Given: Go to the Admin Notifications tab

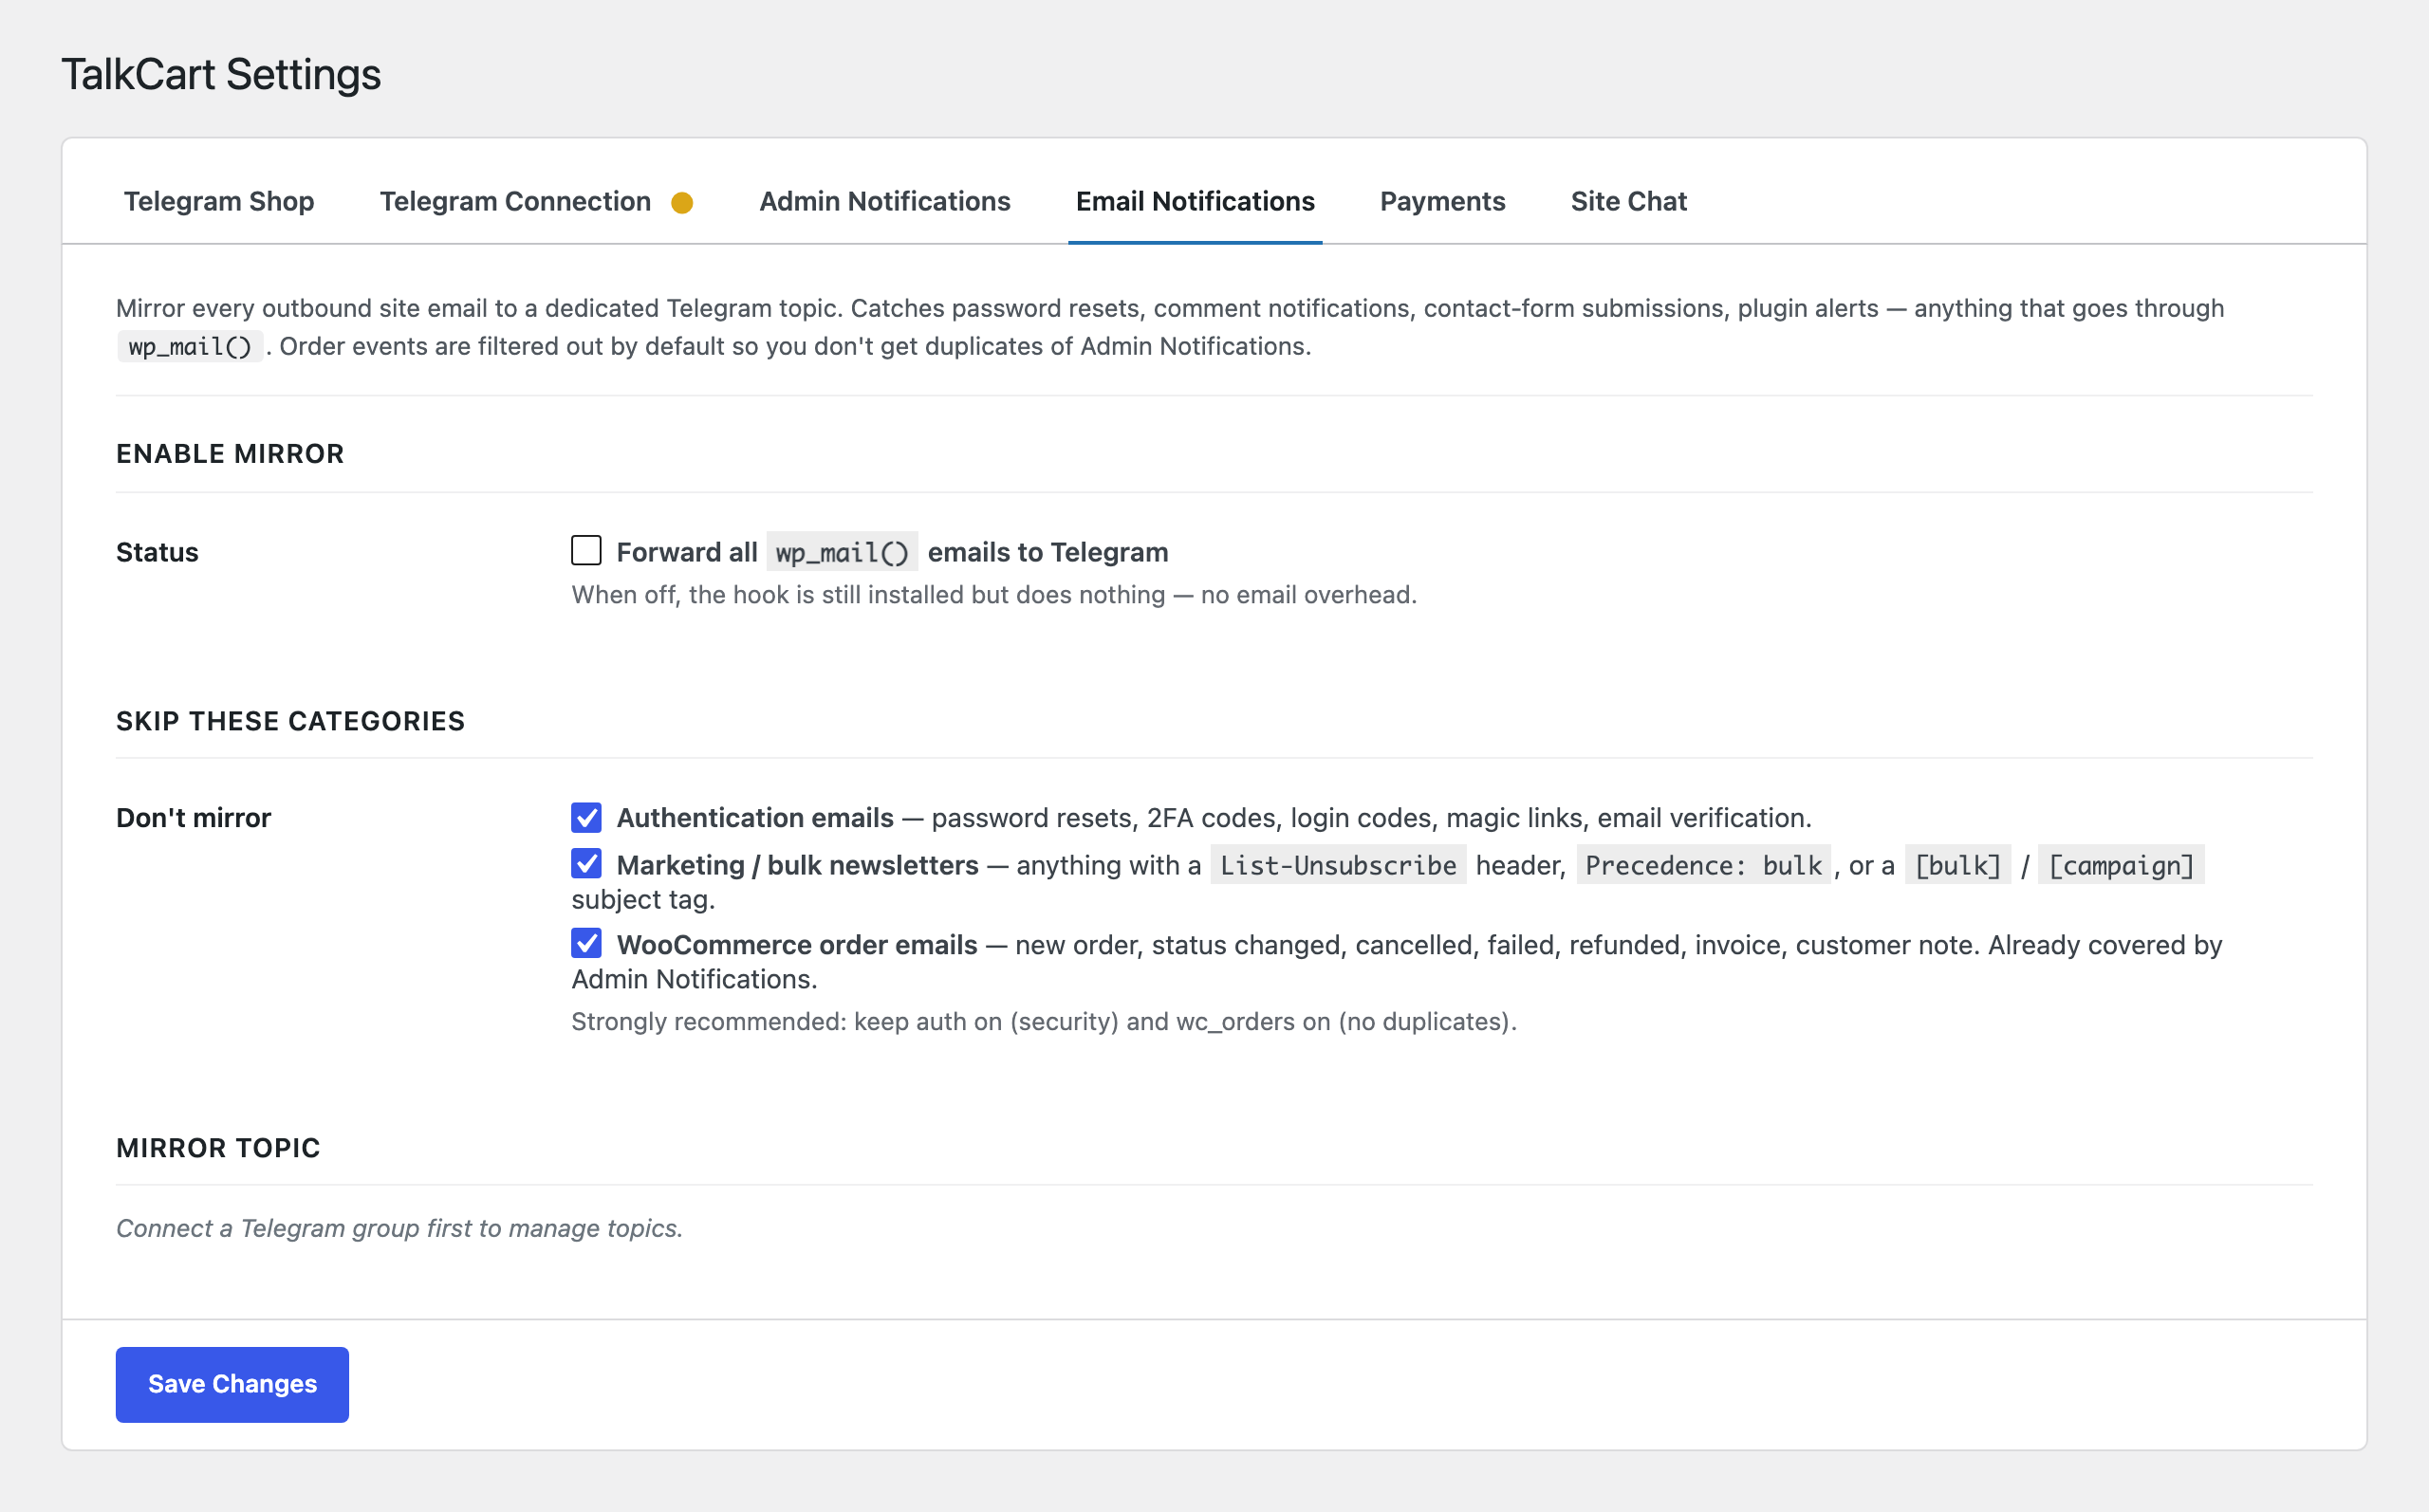Looking at the screenshot, I should (x=885, y=201).
